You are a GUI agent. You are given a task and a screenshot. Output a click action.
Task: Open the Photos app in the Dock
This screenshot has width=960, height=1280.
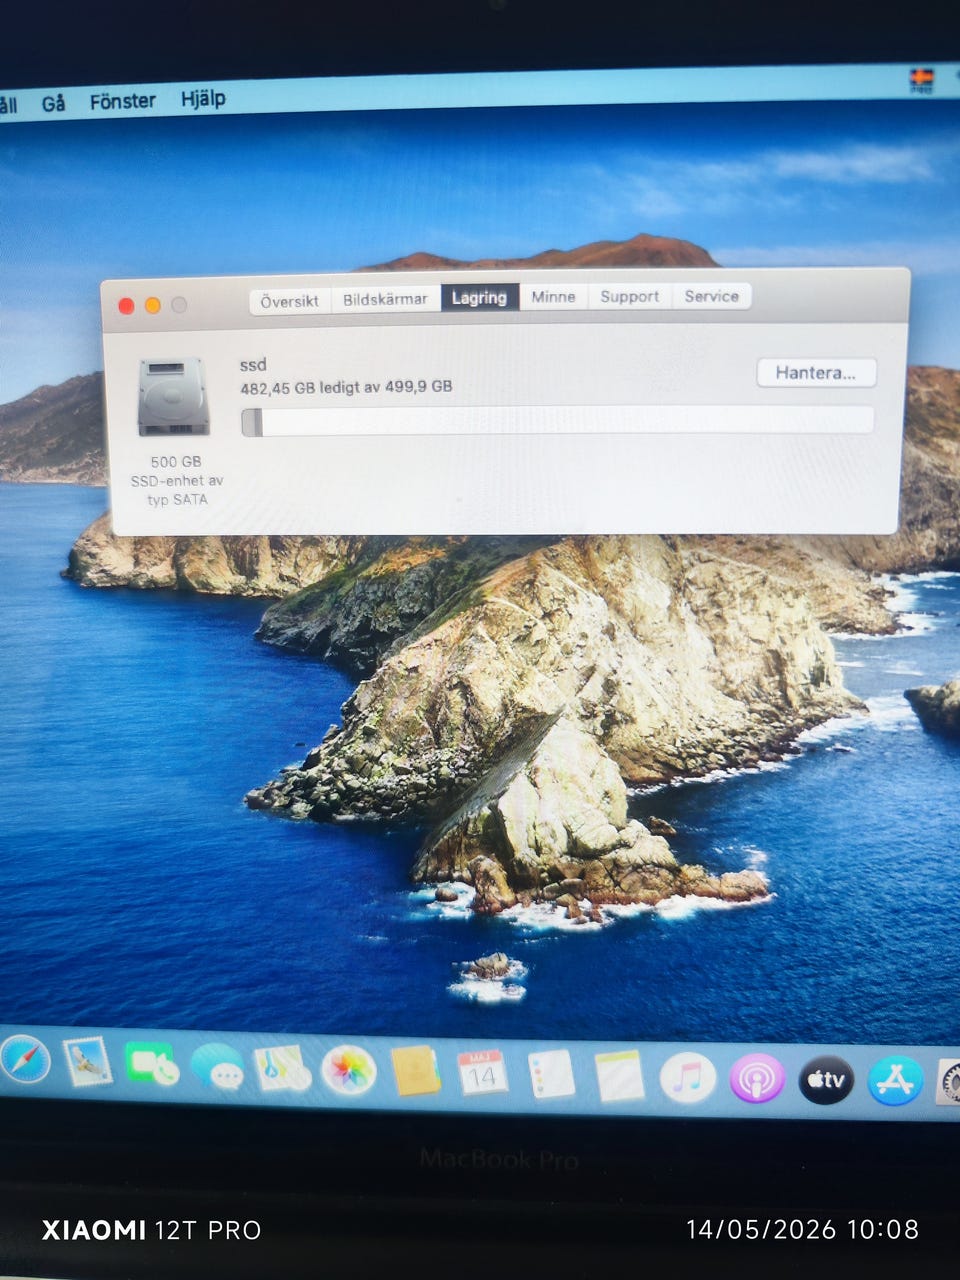point(348,1071)
